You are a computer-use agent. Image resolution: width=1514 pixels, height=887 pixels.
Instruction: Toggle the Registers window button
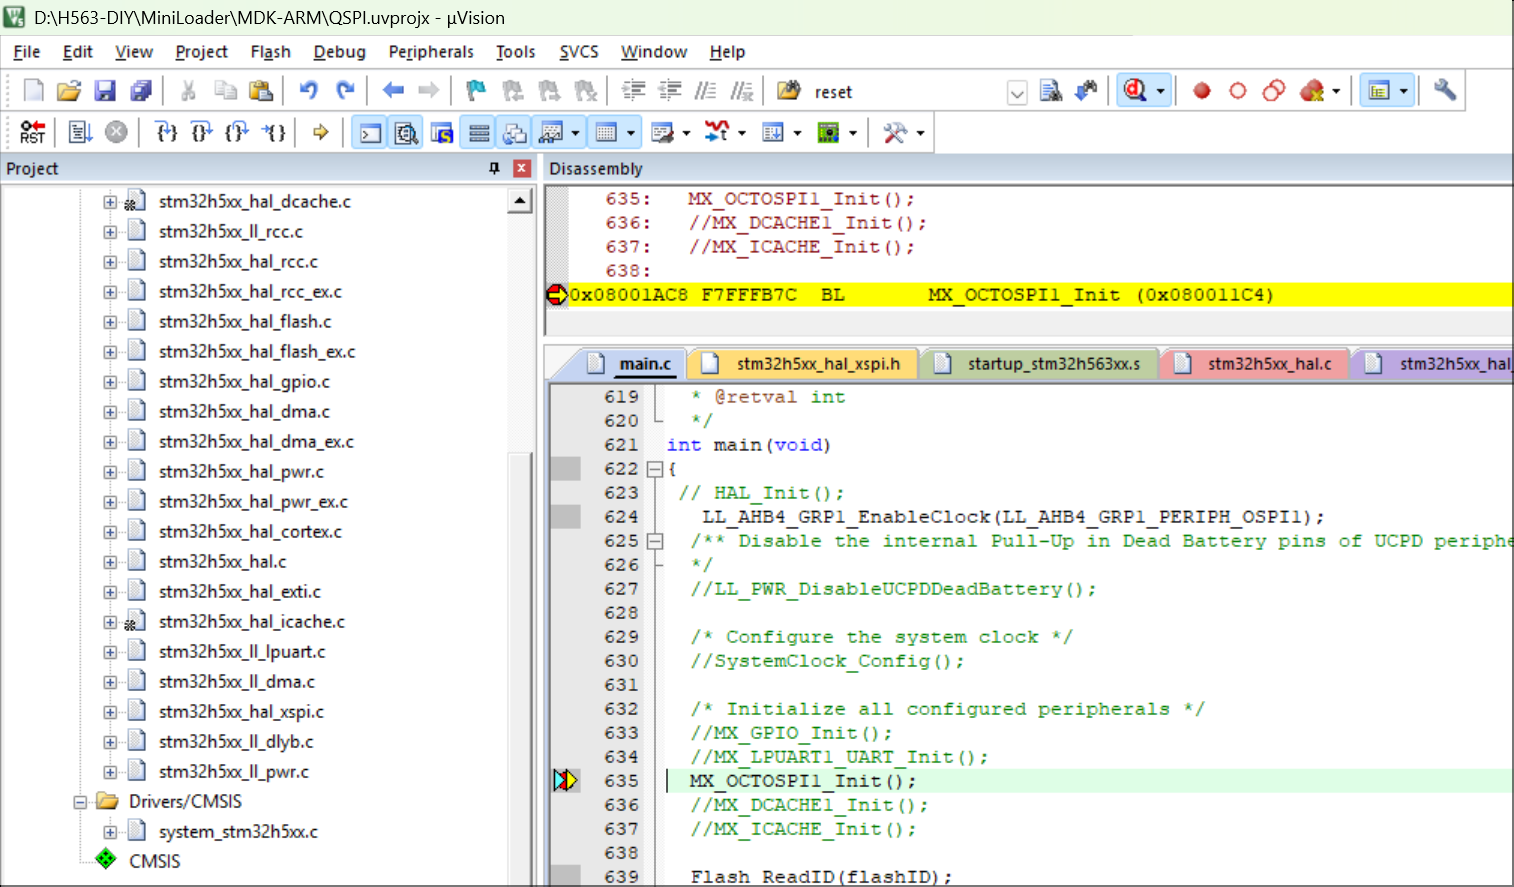pos(479,132)
